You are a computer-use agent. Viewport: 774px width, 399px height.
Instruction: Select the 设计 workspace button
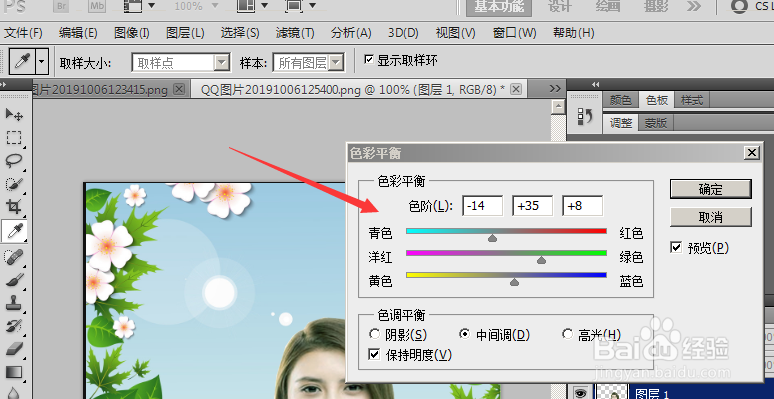(559, 6)
